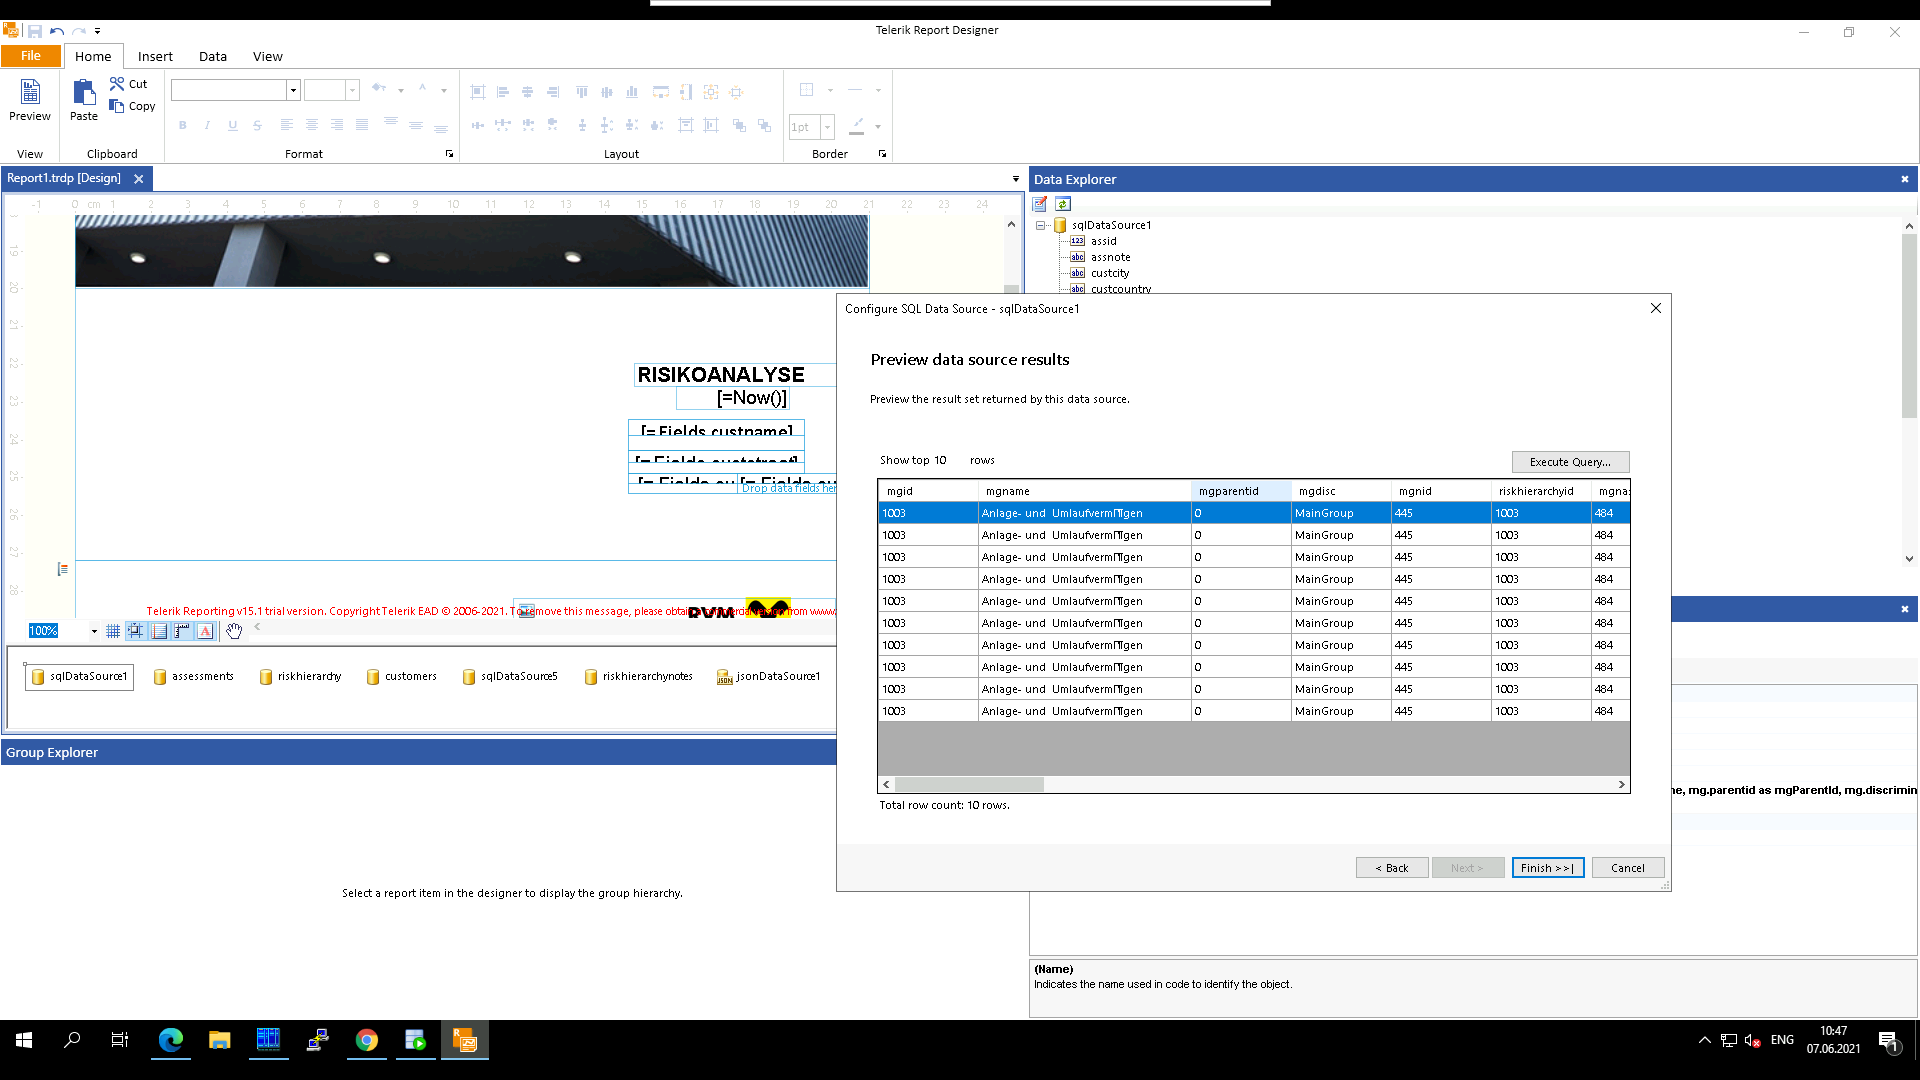Open the zoom level 100% dropdown
Viewport: 1920px width, 1080px height.
pyautogui.click(x=94, y=631)
